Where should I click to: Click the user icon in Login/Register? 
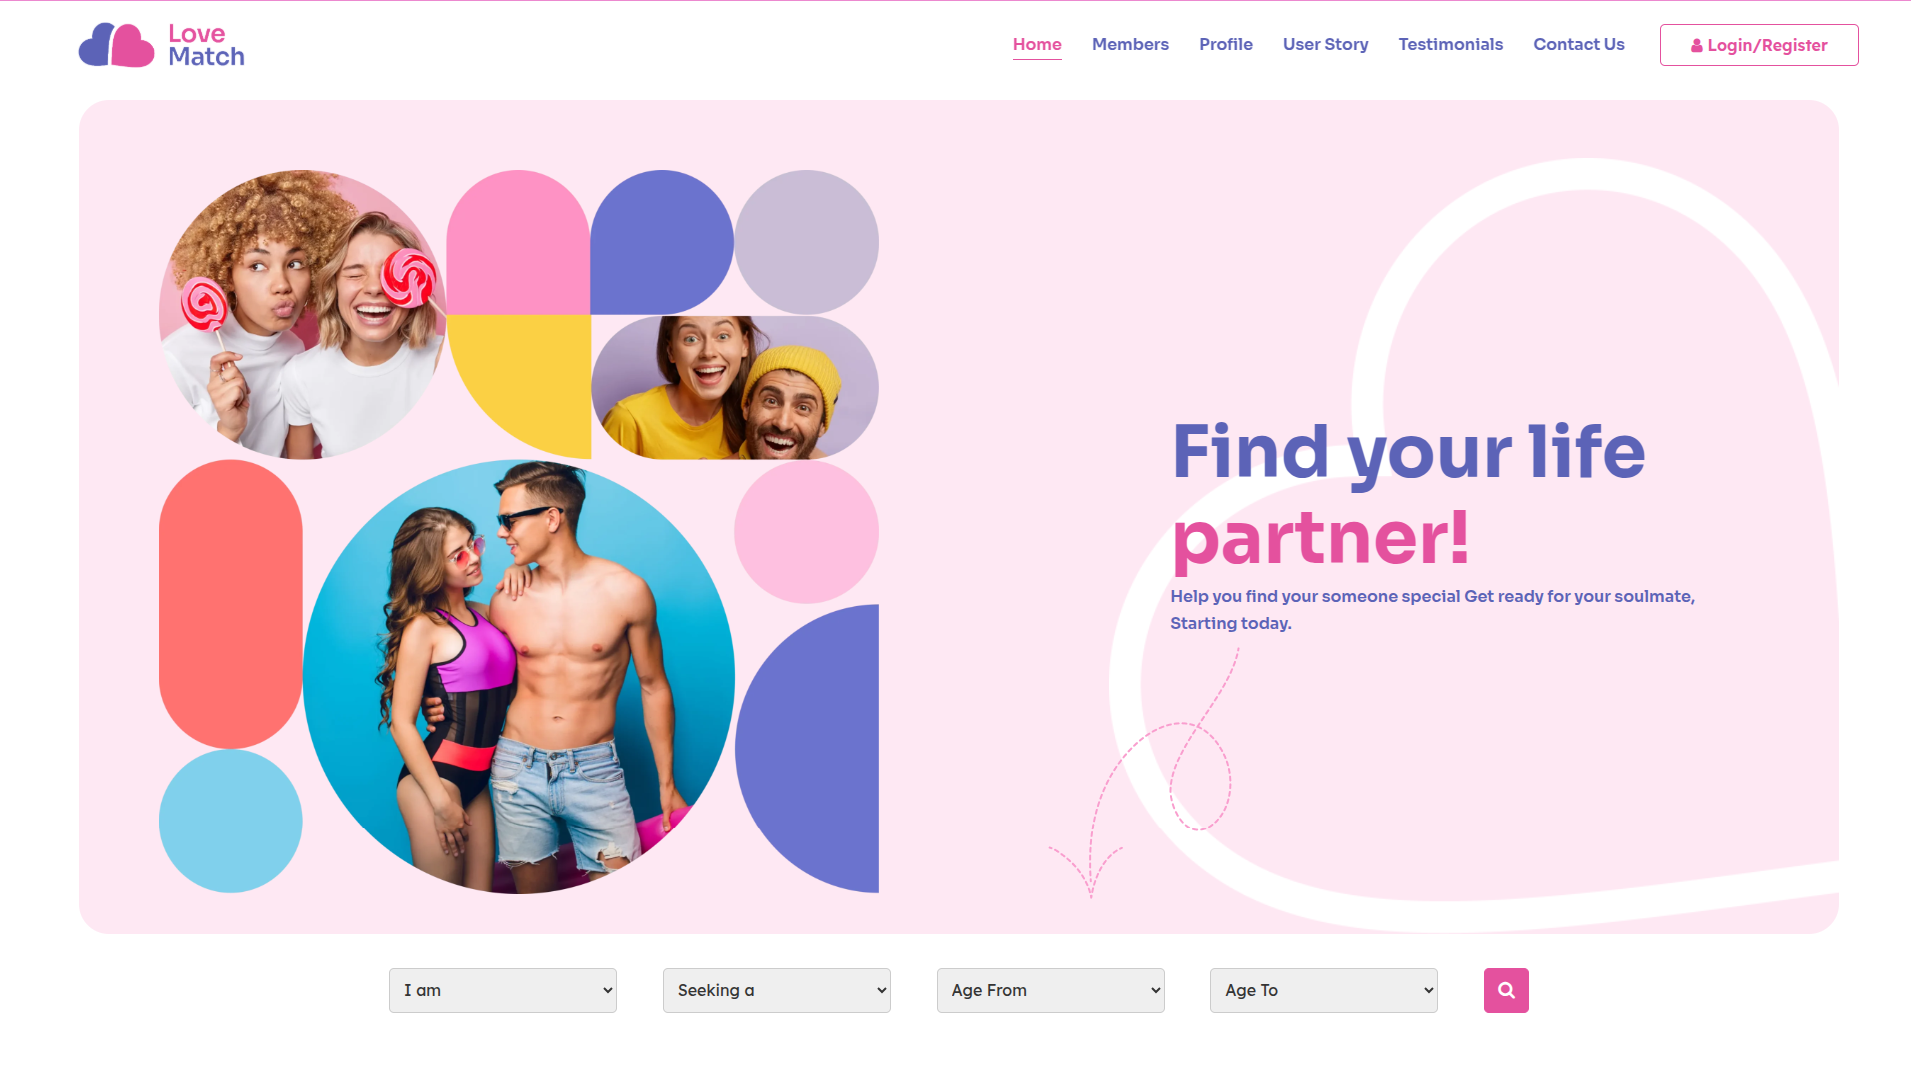[1696, 46]
